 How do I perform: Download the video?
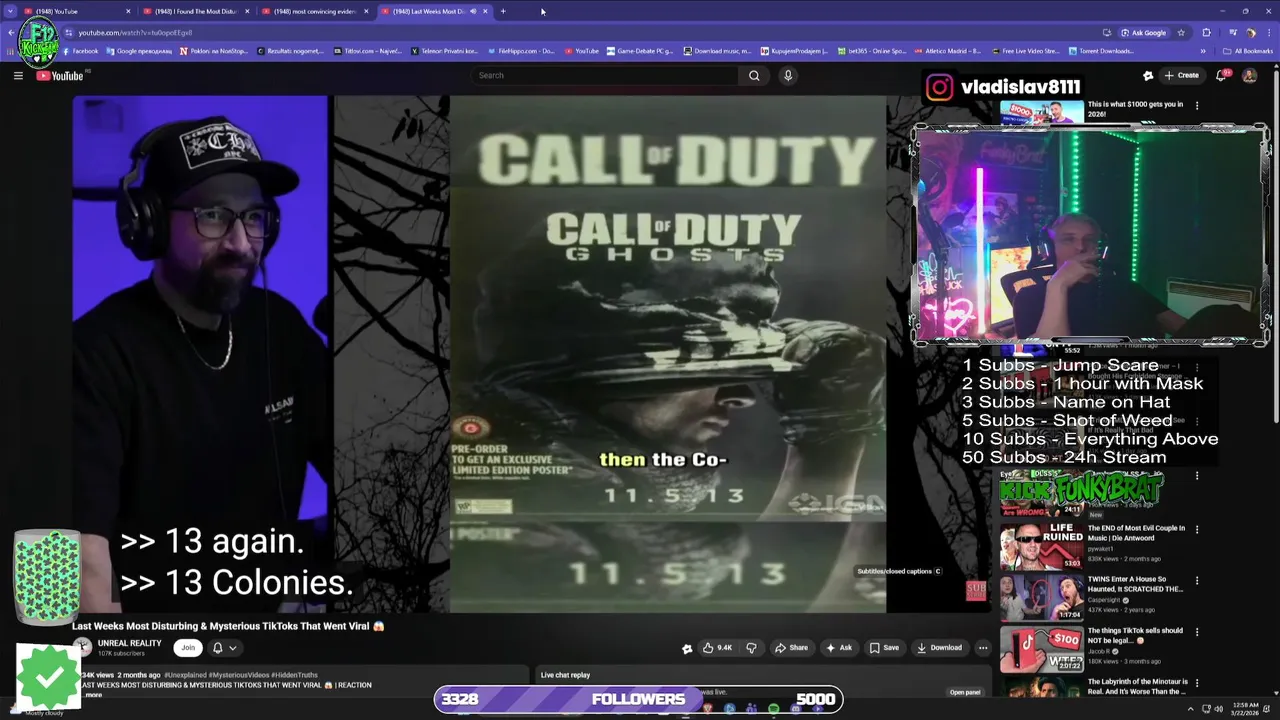coord(939,648)
